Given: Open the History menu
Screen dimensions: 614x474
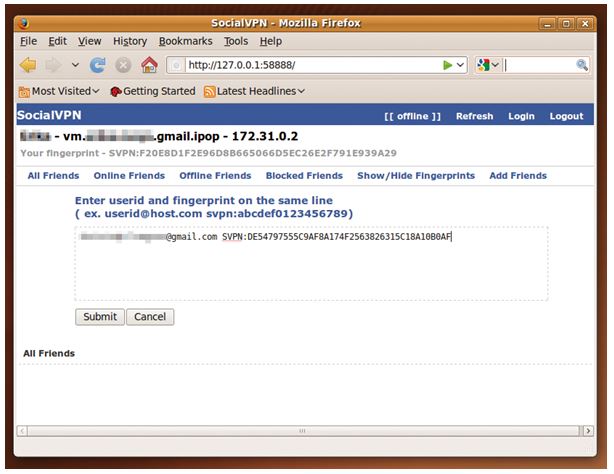Looking at the screenshot, I should click(130, 41).
